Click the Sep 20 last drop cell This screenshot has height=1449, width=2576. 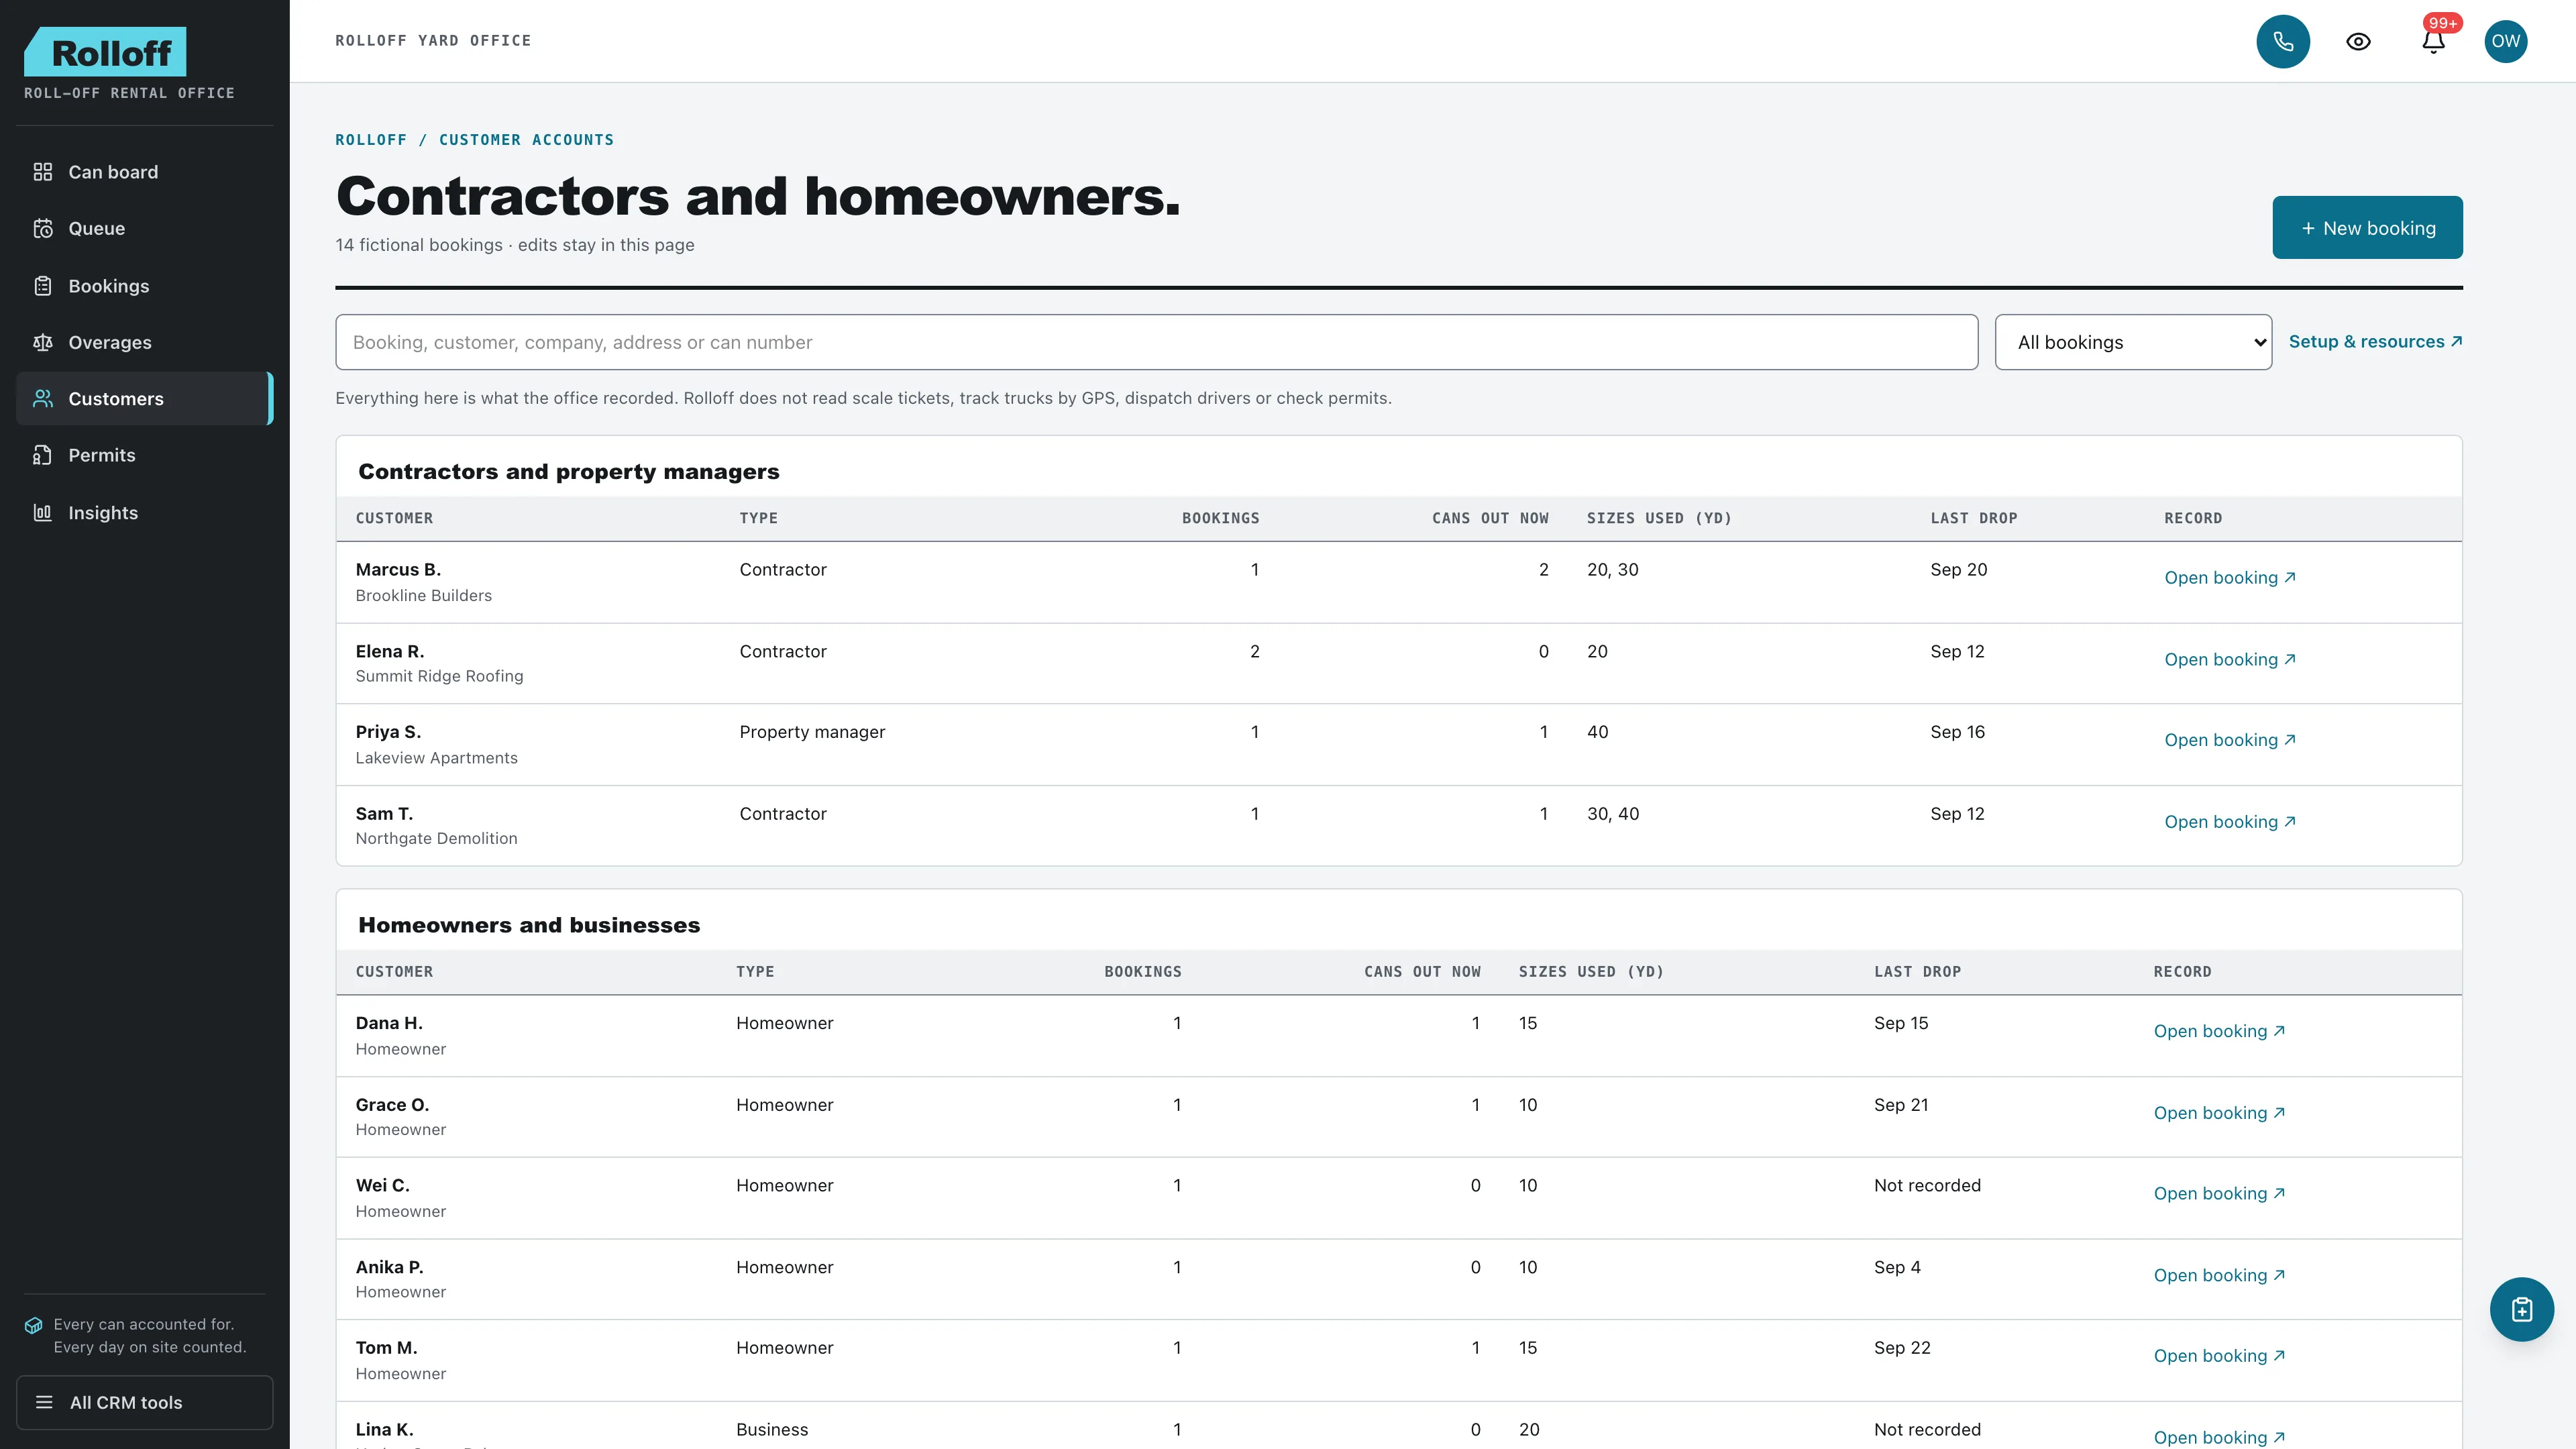(x=1958, y=570)
